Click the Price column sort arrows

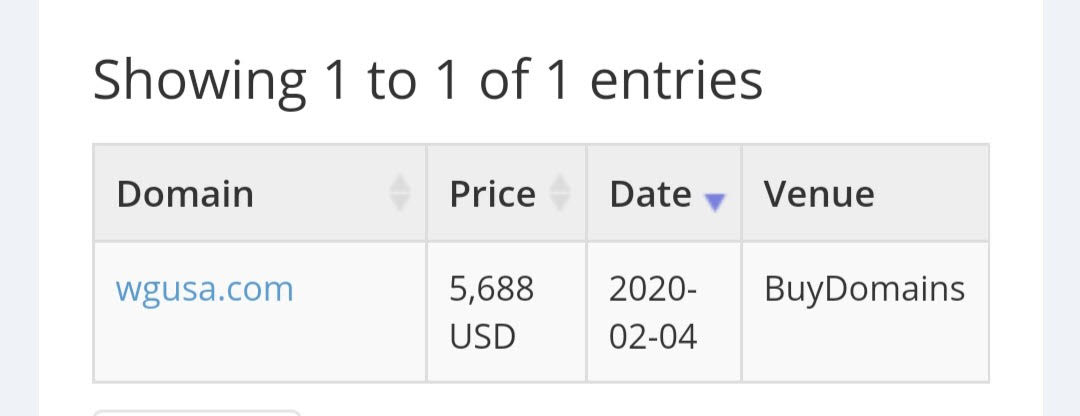click(x=560, y=193)
